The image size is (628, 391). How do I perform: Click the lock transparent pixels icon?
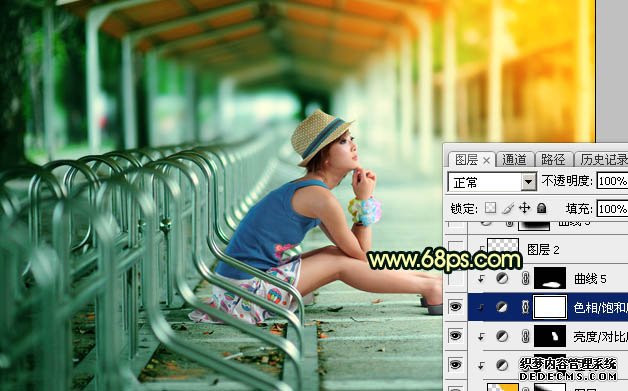pyautogui.click(x=490, y=208)
